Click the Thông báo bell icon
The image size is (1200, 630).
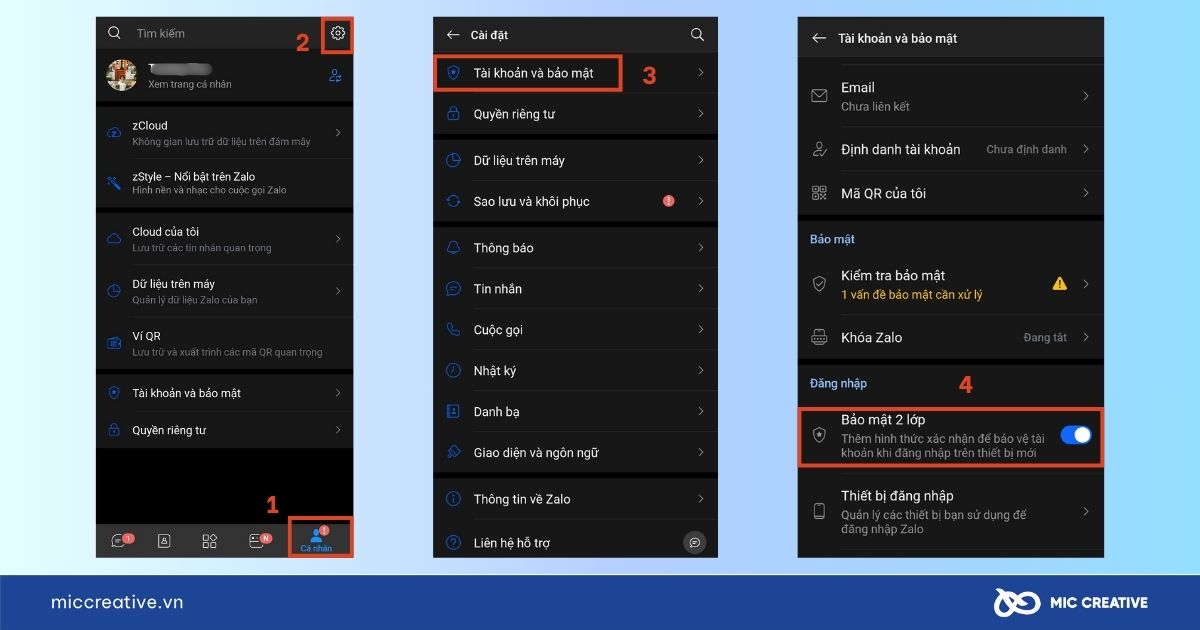pyautogui.click(x=453, y=248)
